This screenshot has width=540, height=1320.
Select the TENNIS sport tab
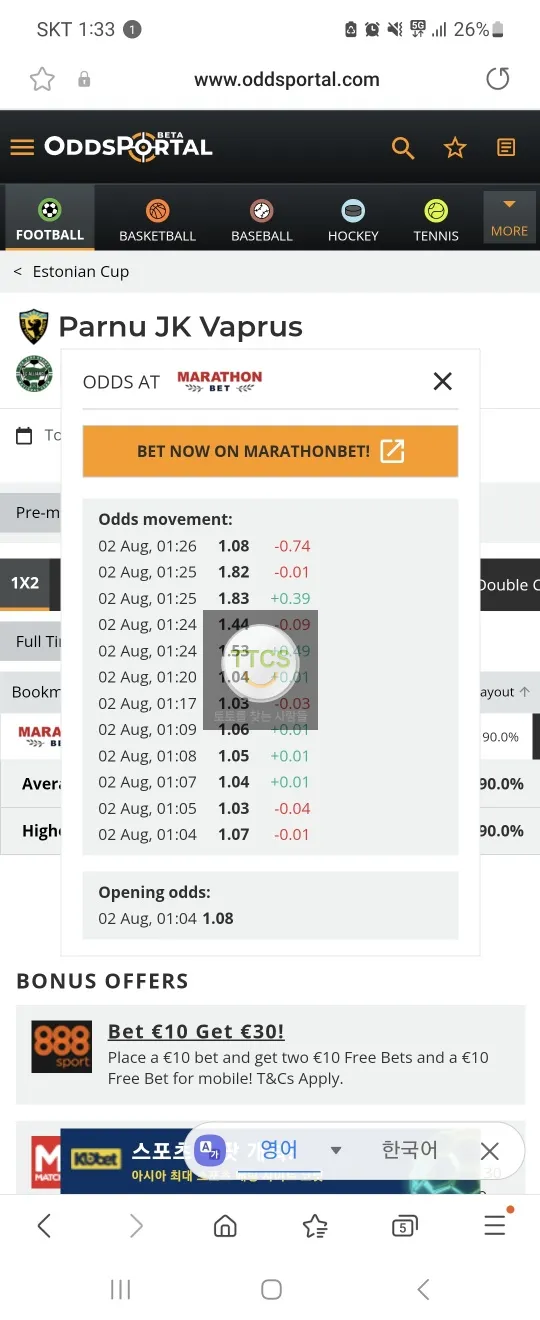(x=436, y=221)
